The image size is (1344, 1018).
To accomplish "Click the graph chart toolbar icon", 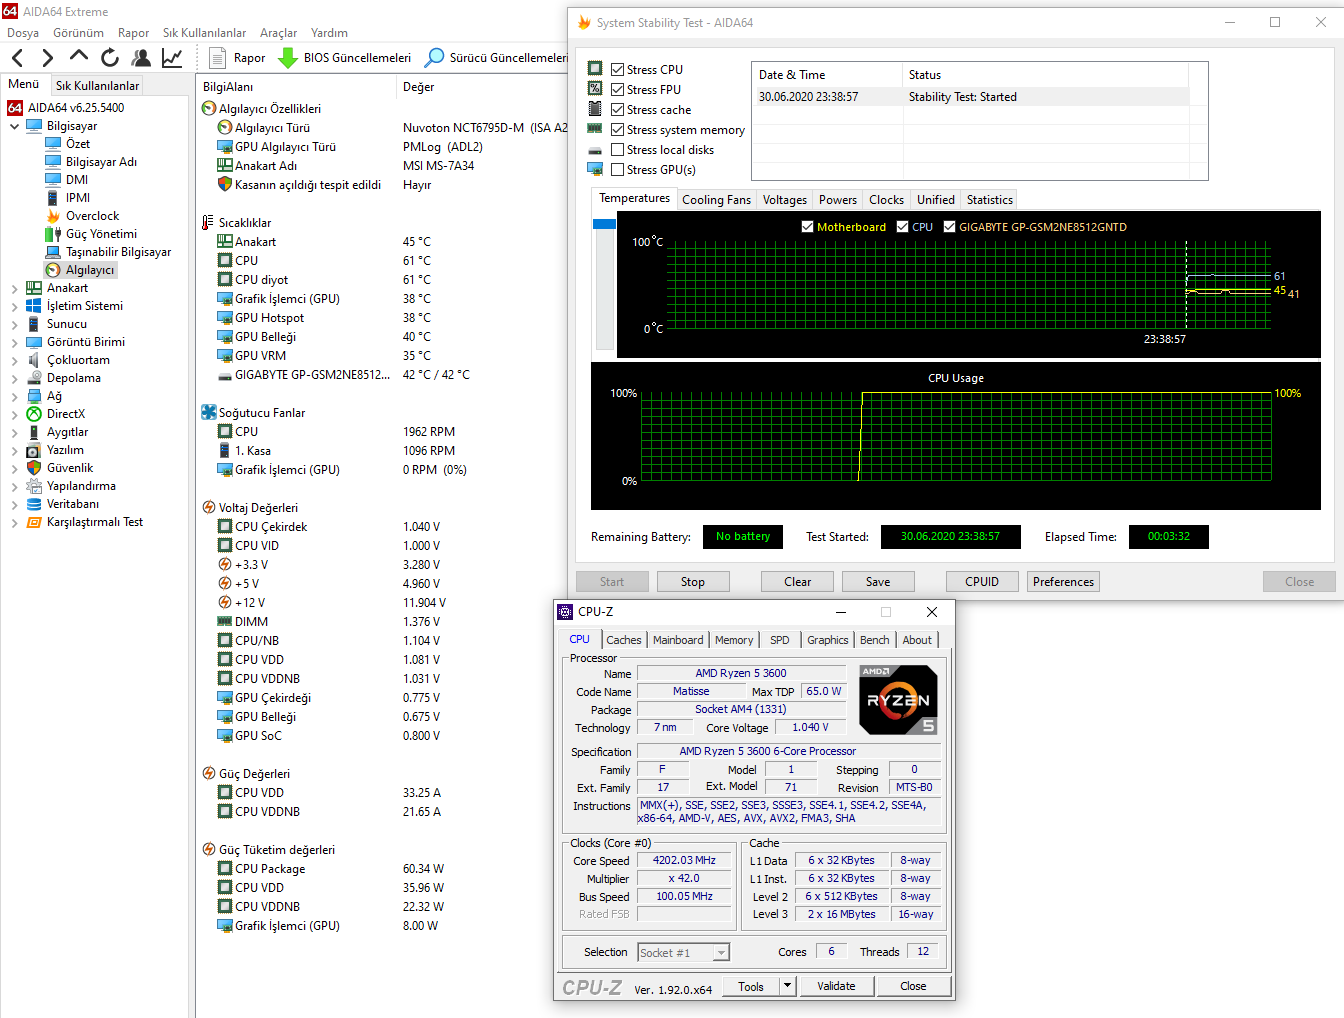I will point(172,58).
